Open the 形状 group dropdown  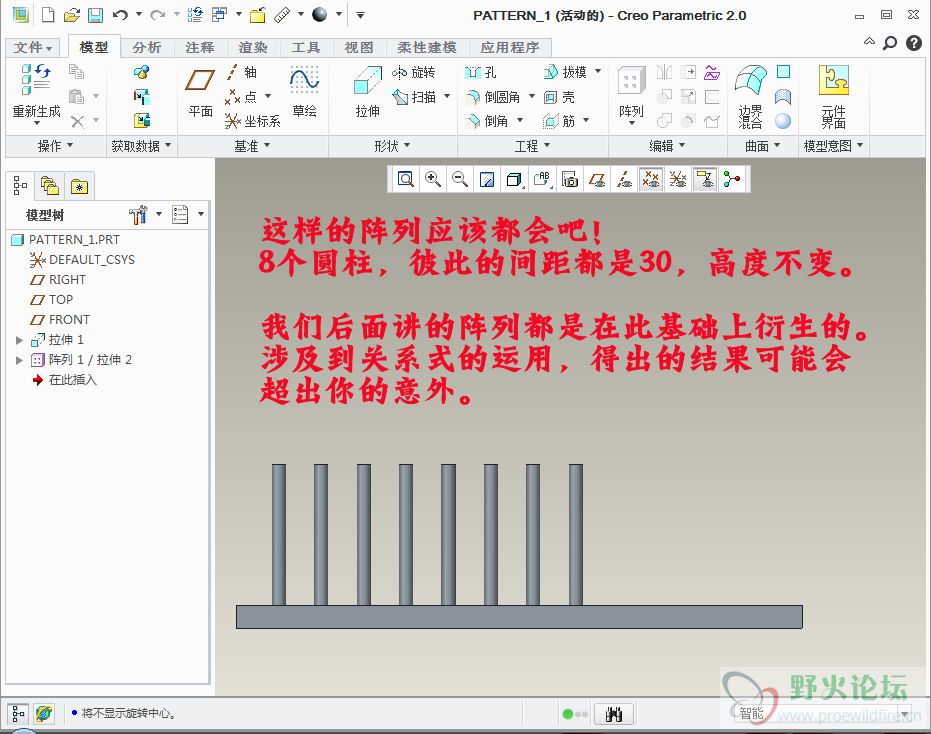[392, 145]
